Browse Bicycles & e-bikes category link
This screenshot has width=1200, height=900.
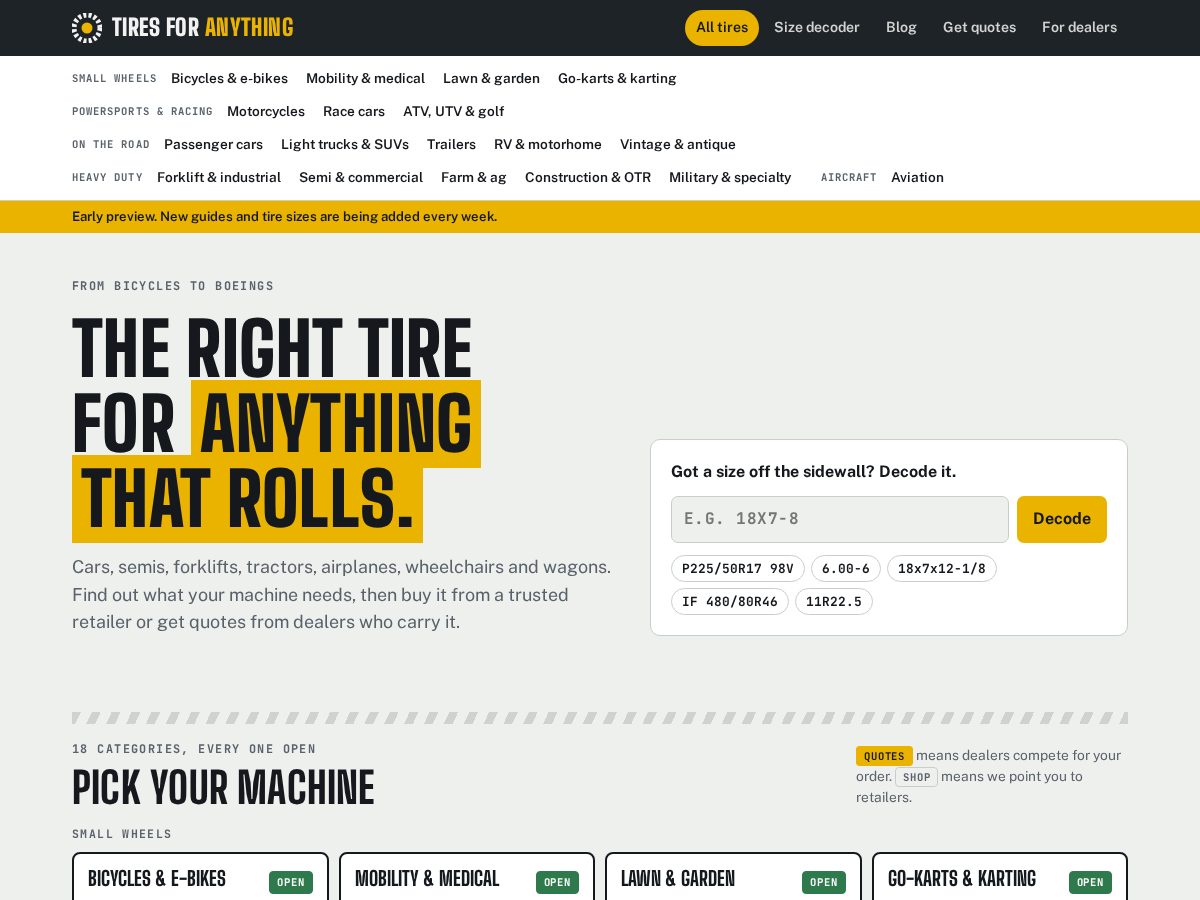[229, 78]
